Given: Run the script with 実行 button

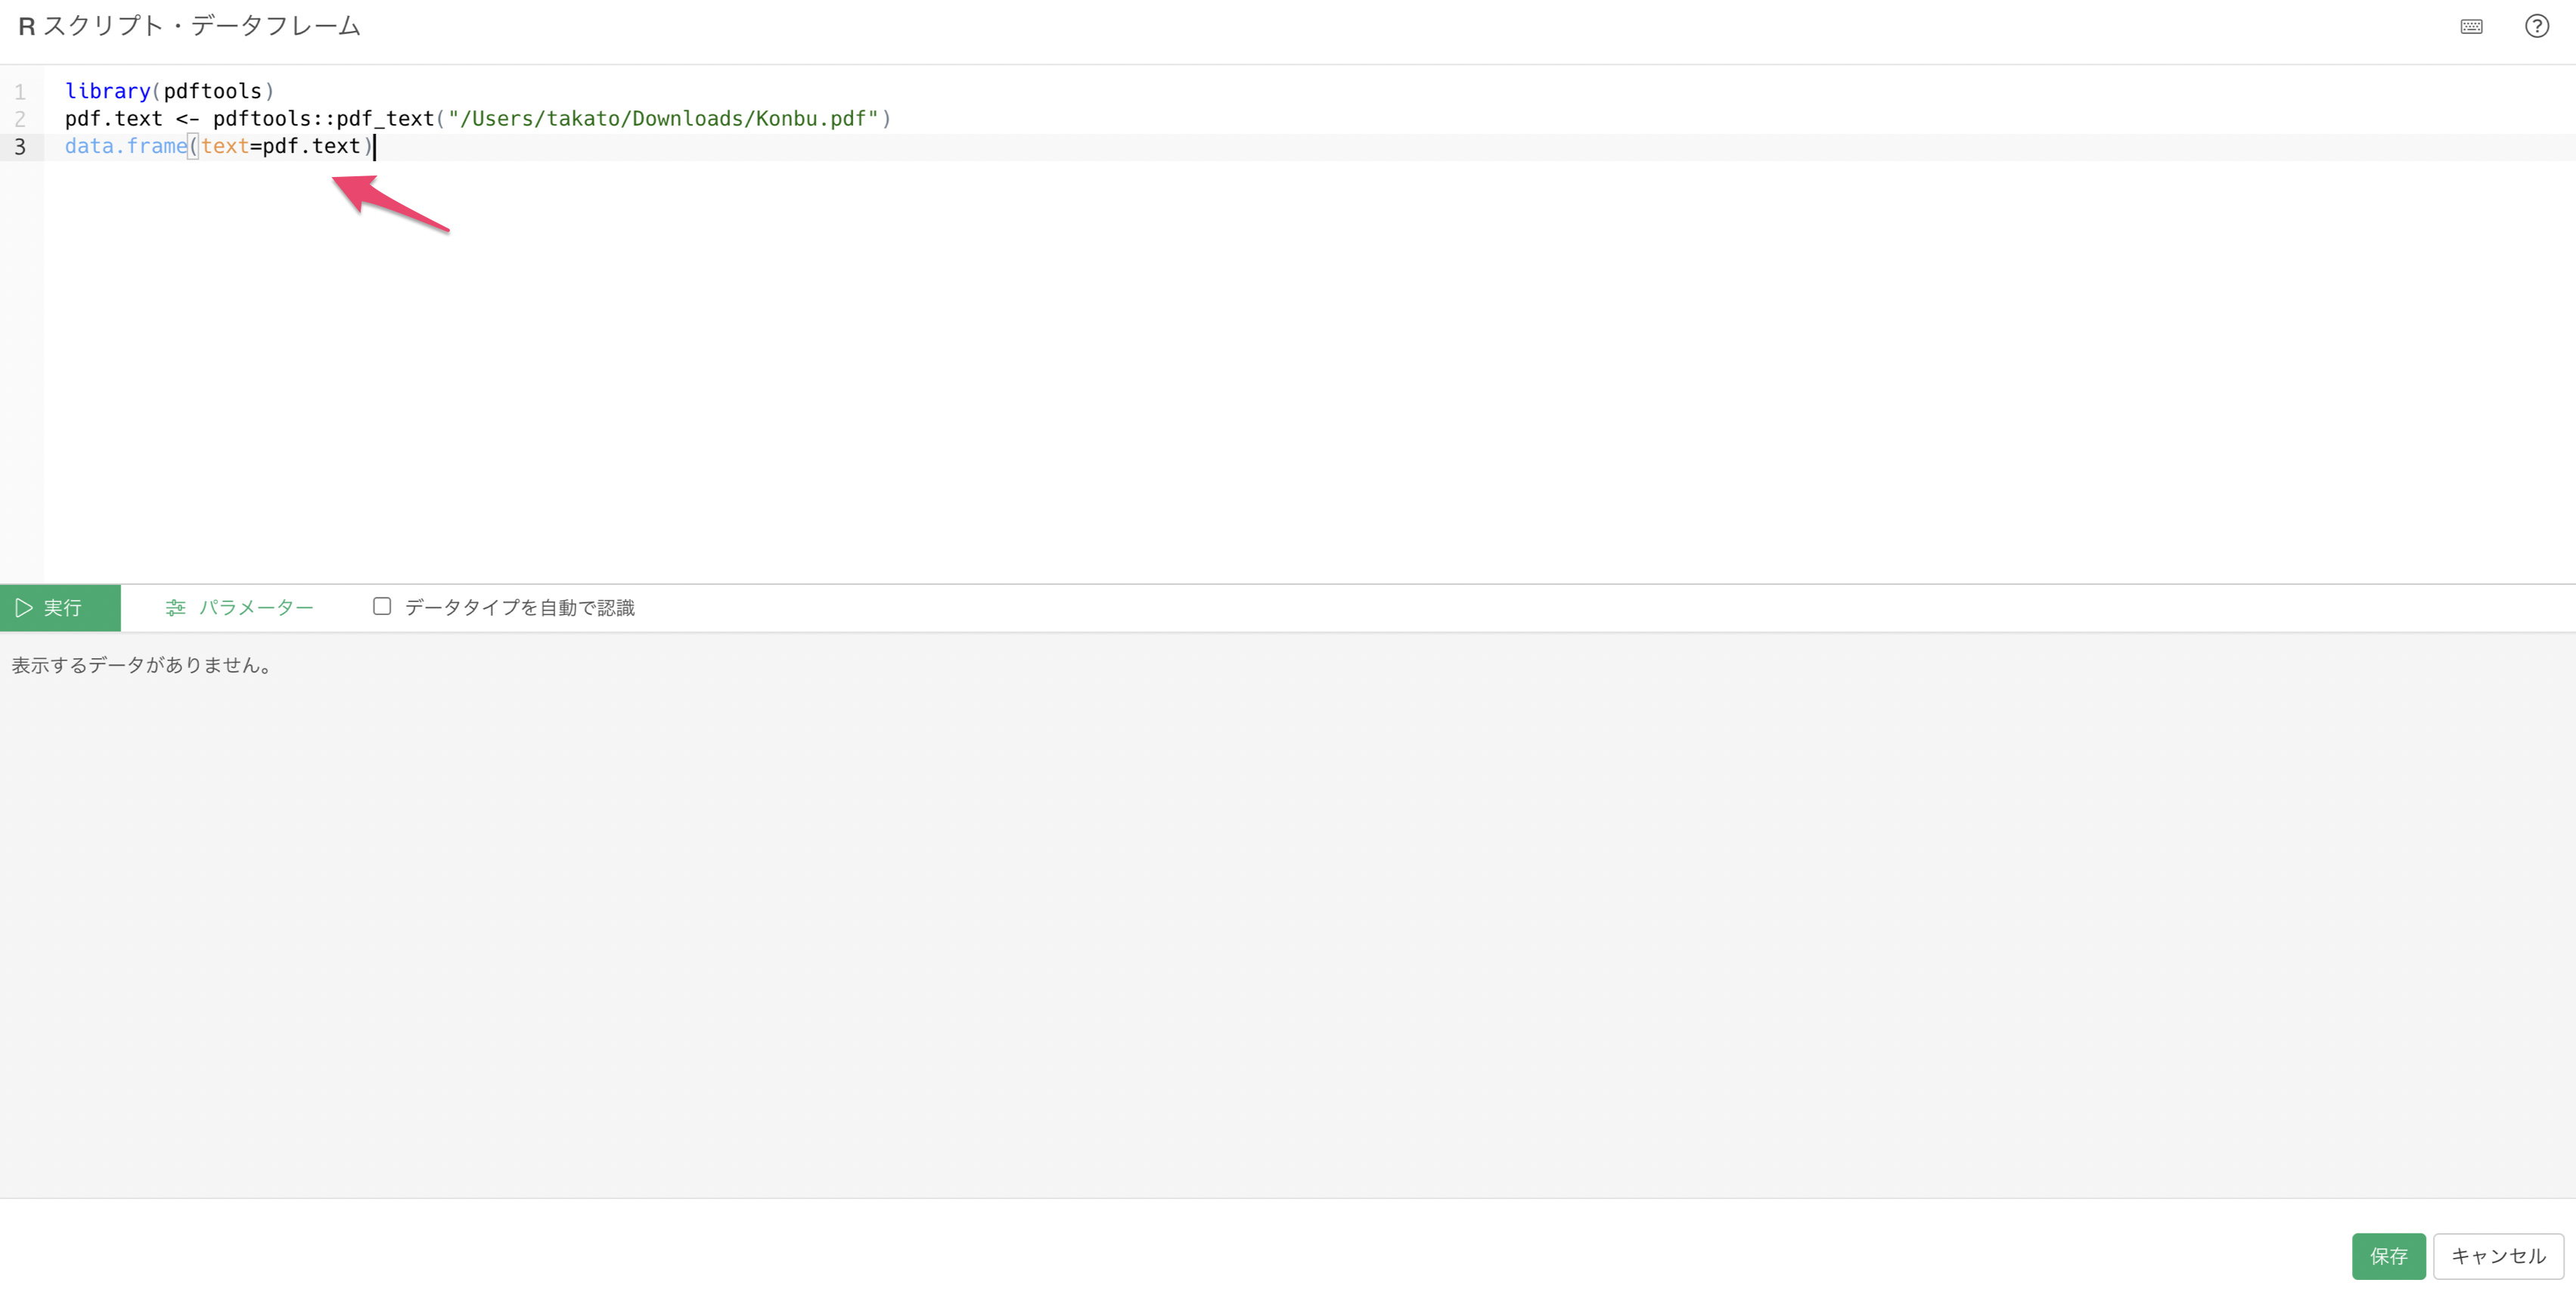Looking at the screenshot, I should [x=60, y=608].
